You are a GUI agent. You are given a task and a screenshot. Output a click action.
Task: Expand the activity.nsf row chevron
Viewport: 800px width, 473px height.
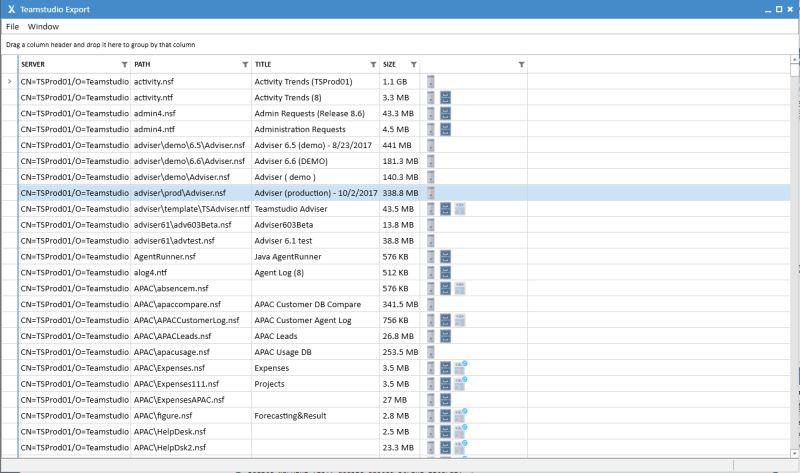tap(9, 82)
